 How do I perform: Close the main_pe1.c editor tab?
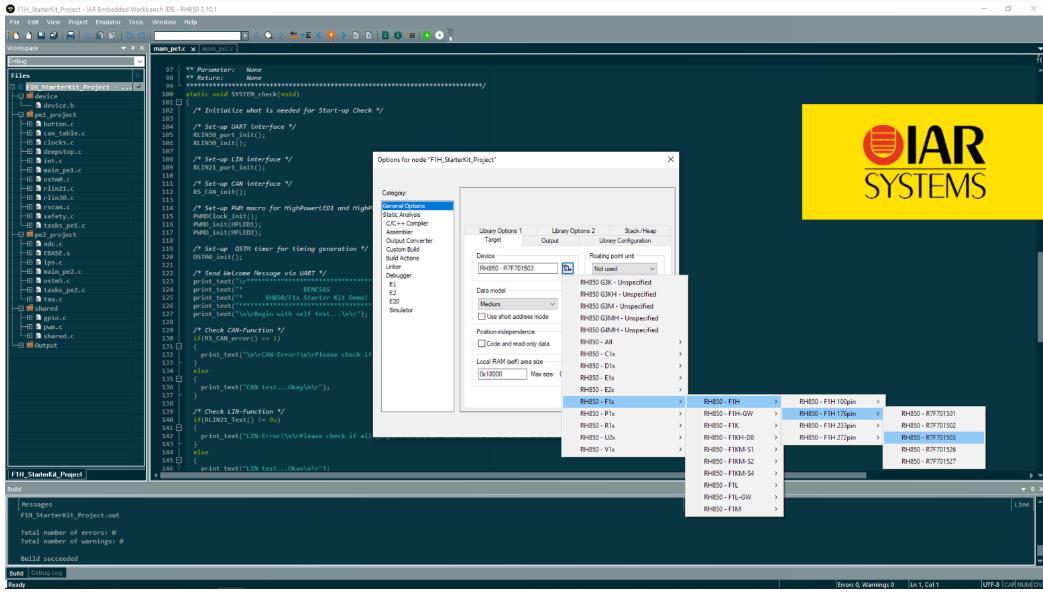194,47
